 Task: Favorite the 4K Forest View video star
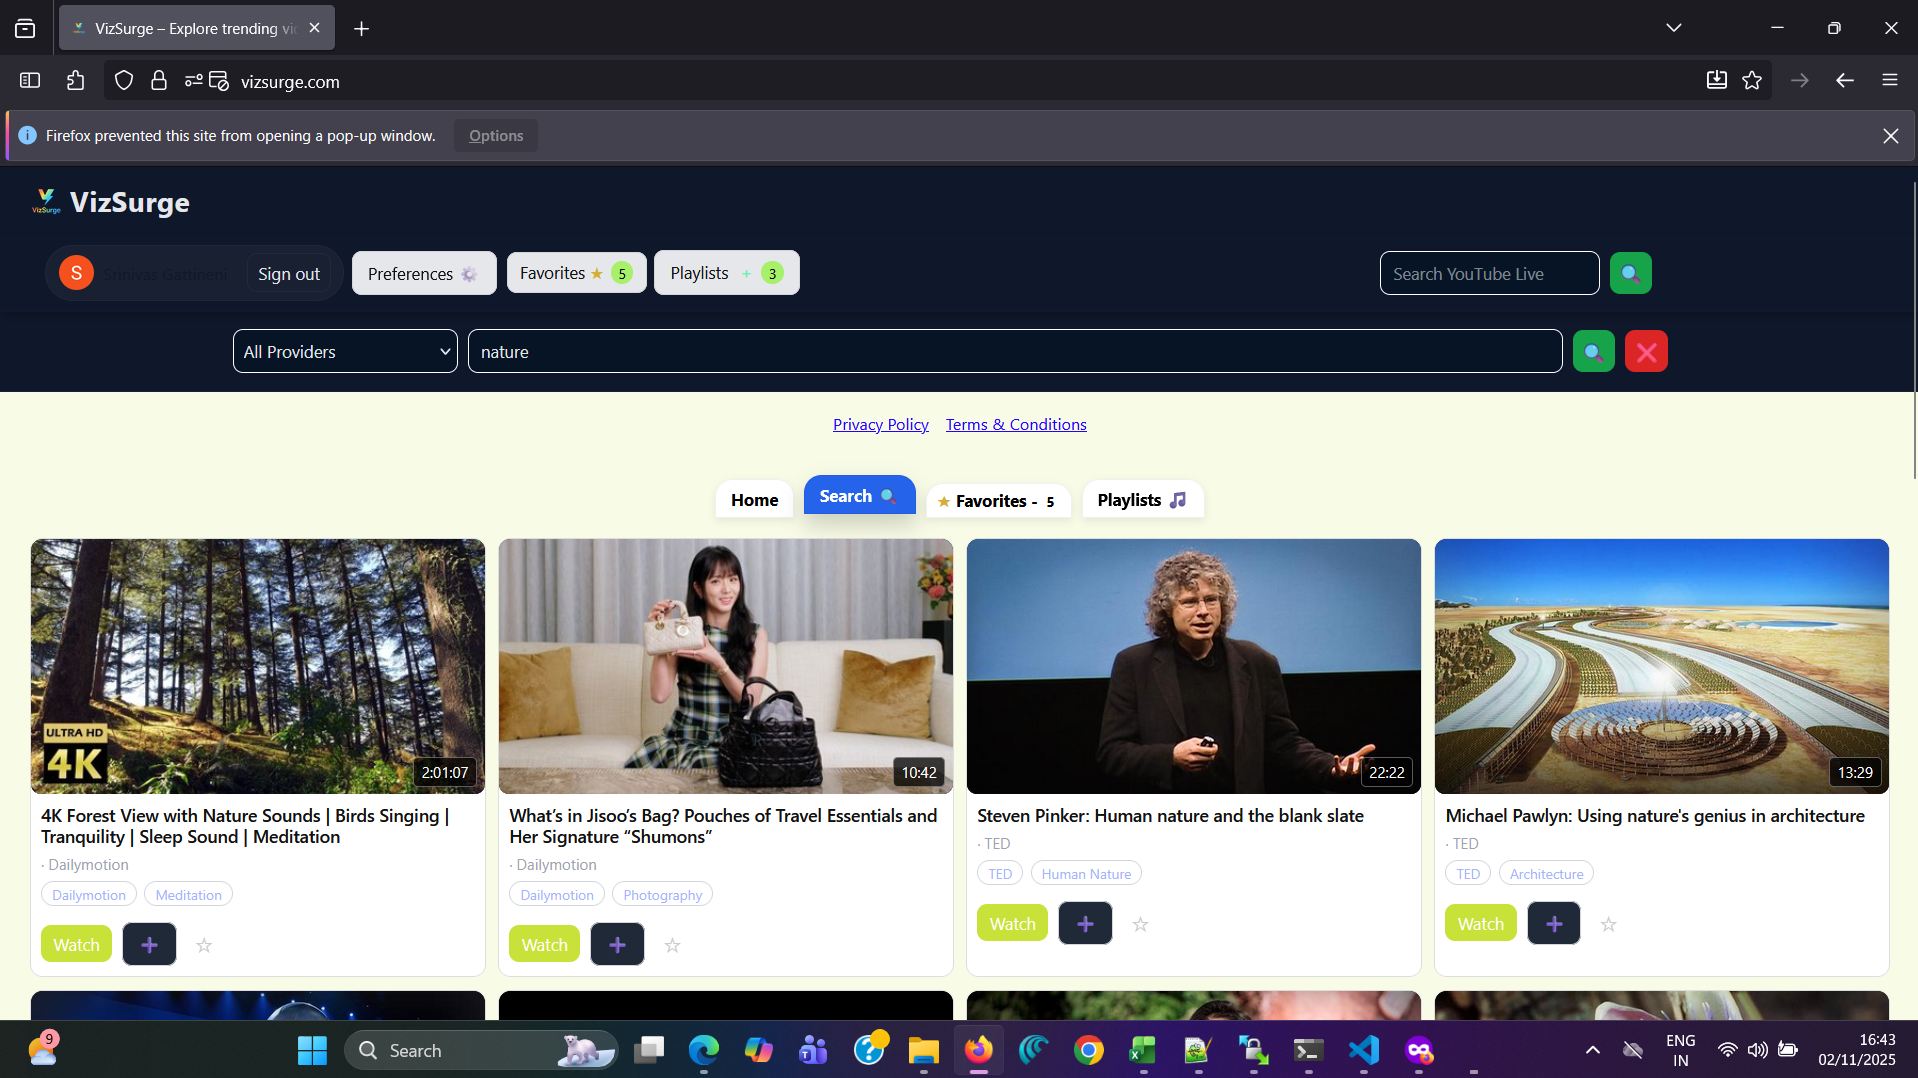[x=204, y=945]
